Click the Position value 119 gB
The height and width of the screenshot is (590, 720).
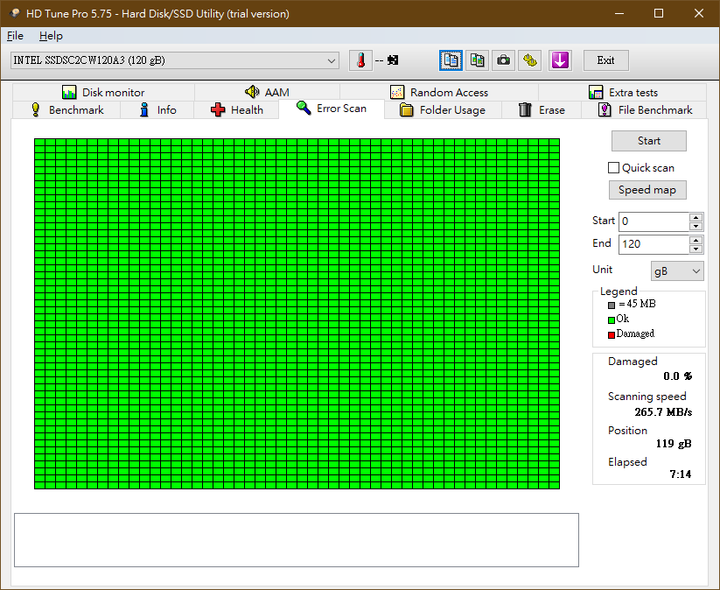(x=673, y=444)
